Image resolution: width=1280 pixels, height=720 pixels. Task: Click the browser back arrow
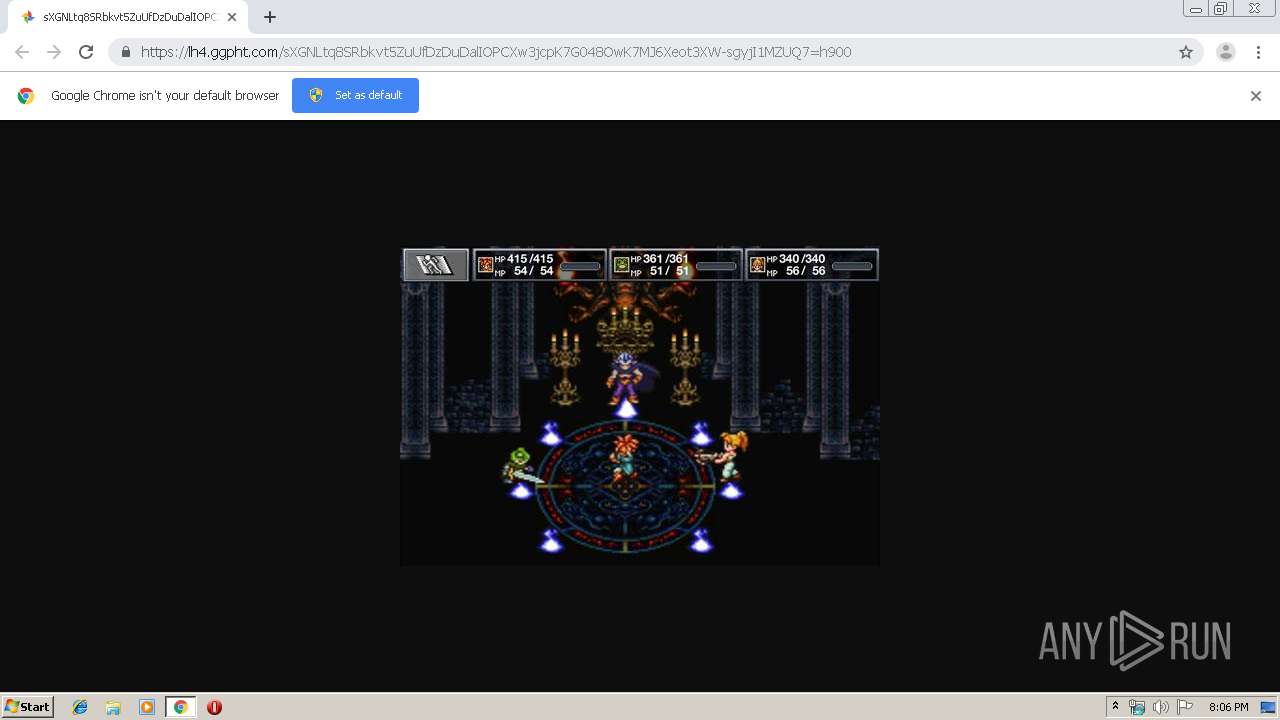point(22,52)
